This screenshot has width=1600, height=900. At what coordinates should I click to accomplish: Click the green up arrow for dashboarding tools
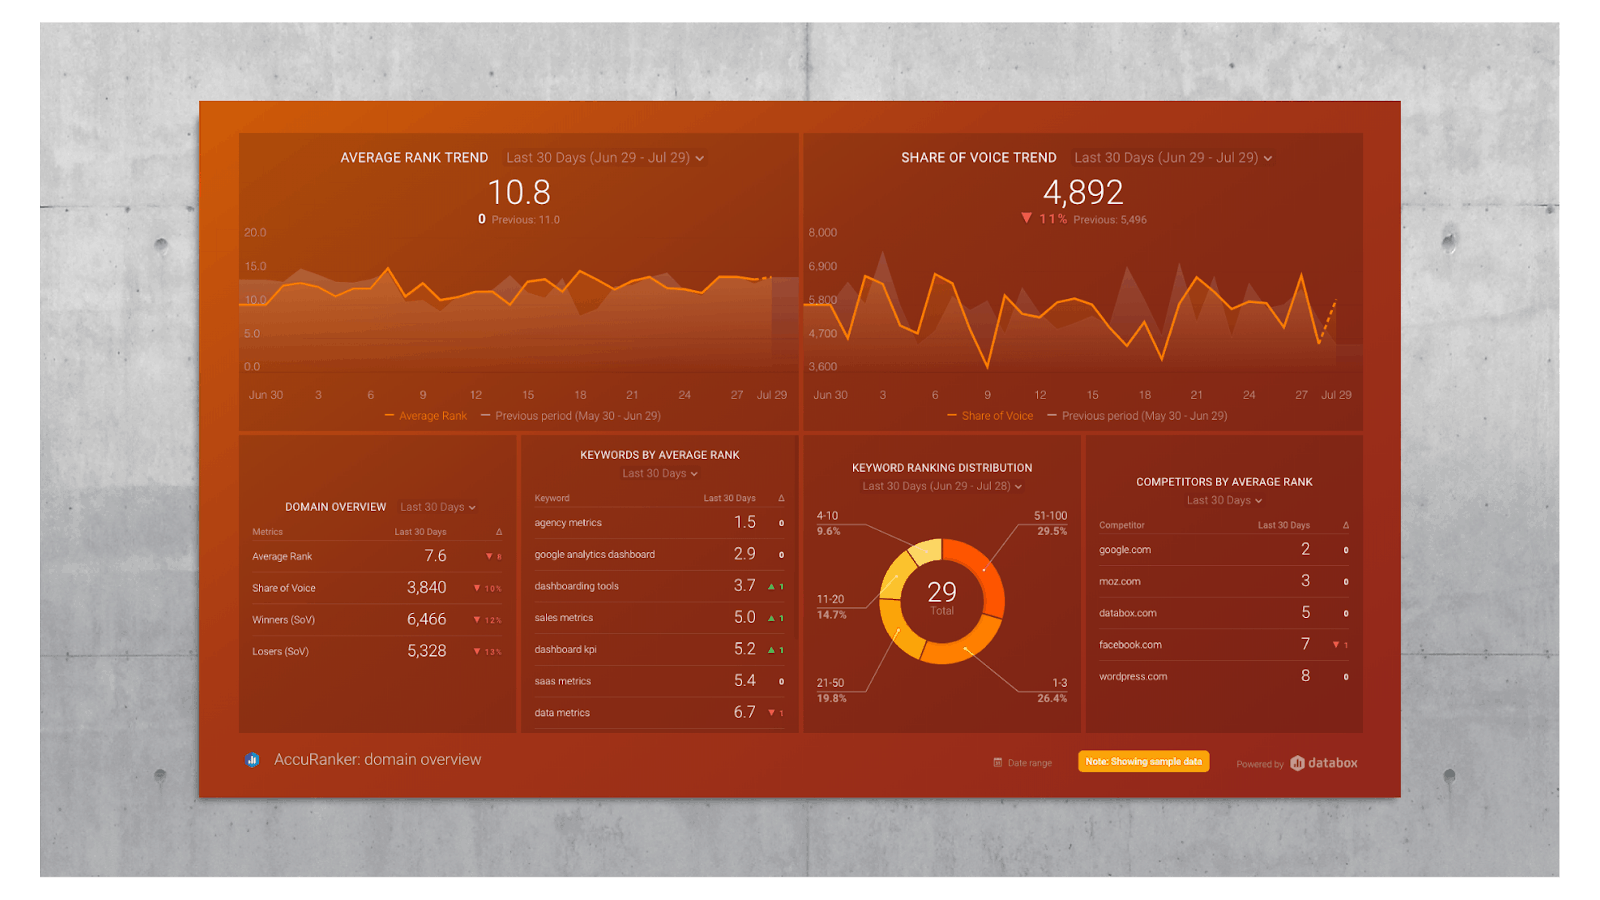(771, 587)
